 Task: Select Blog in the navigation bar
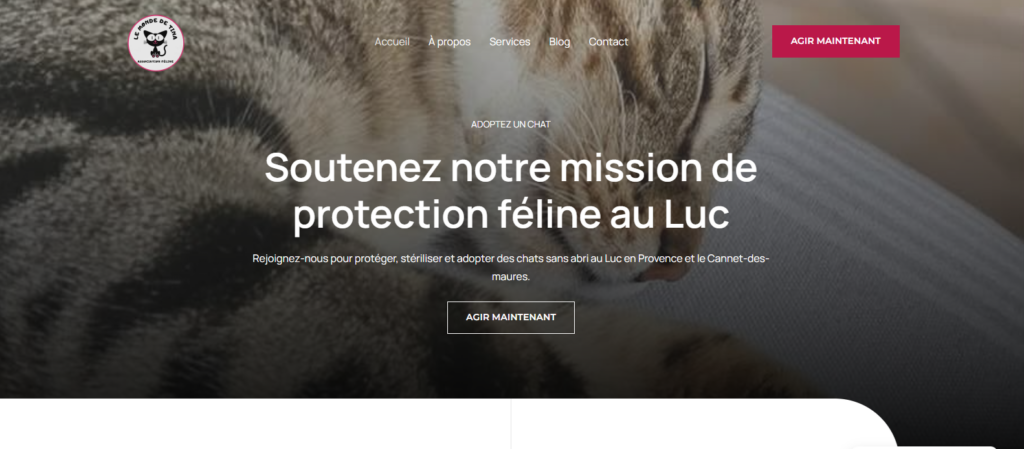(x=559, y=42)
